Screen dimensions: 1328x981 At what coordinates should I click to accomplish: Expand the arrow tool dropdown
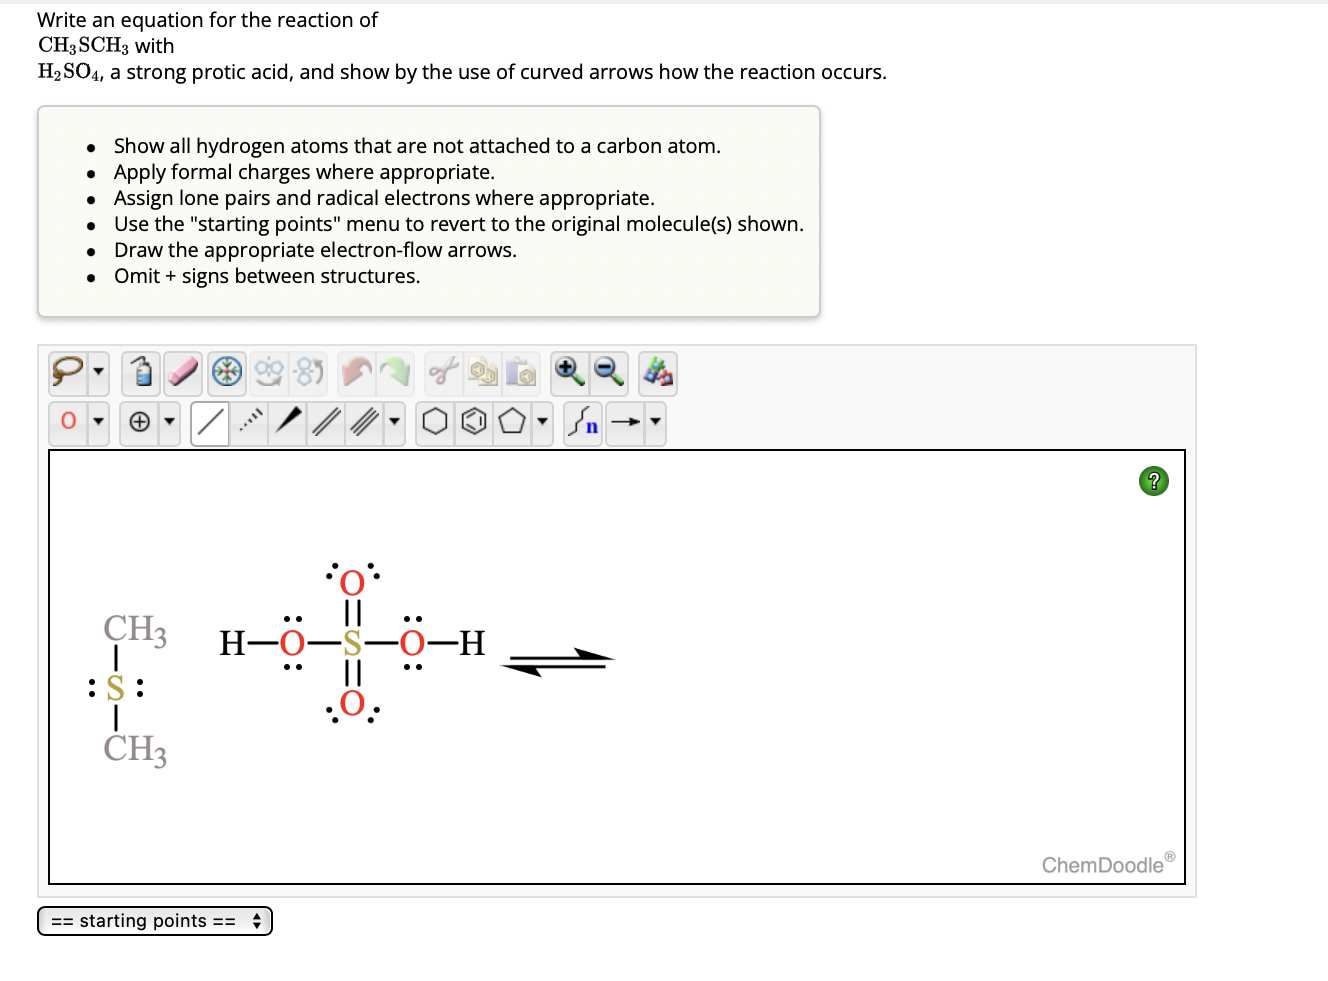[658, 423]
